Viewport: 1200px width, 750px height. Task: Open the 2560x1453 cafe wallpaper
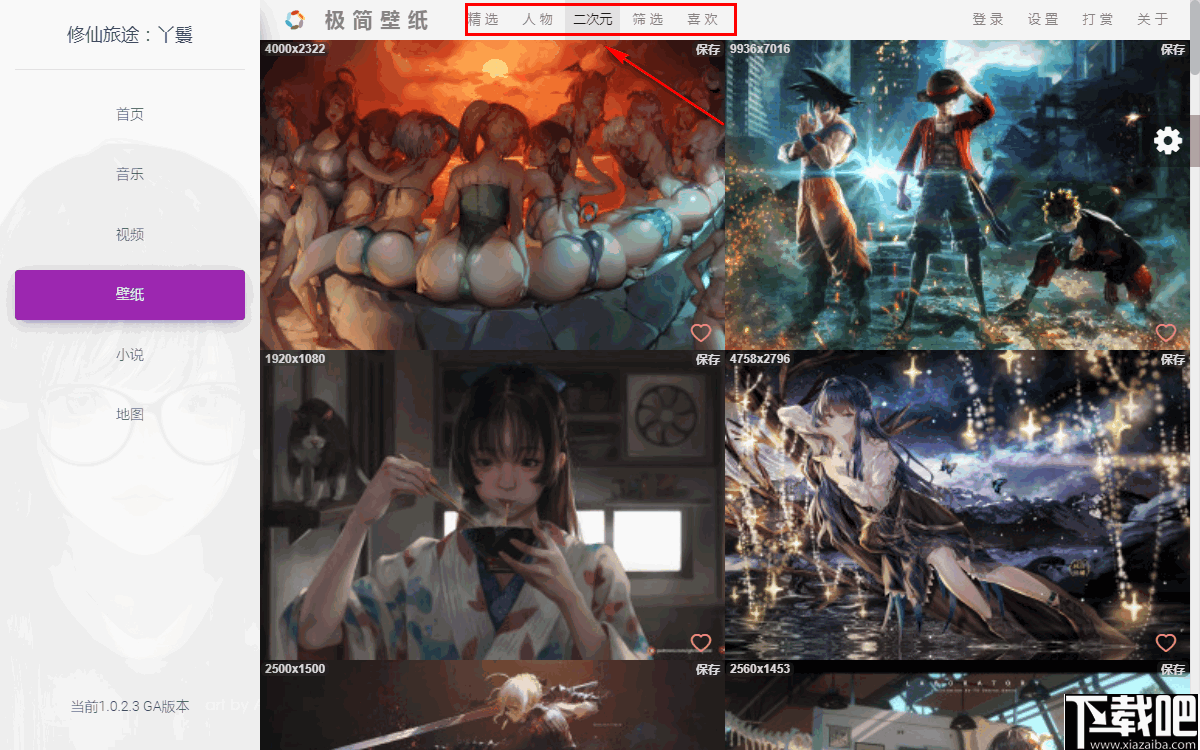957,705
